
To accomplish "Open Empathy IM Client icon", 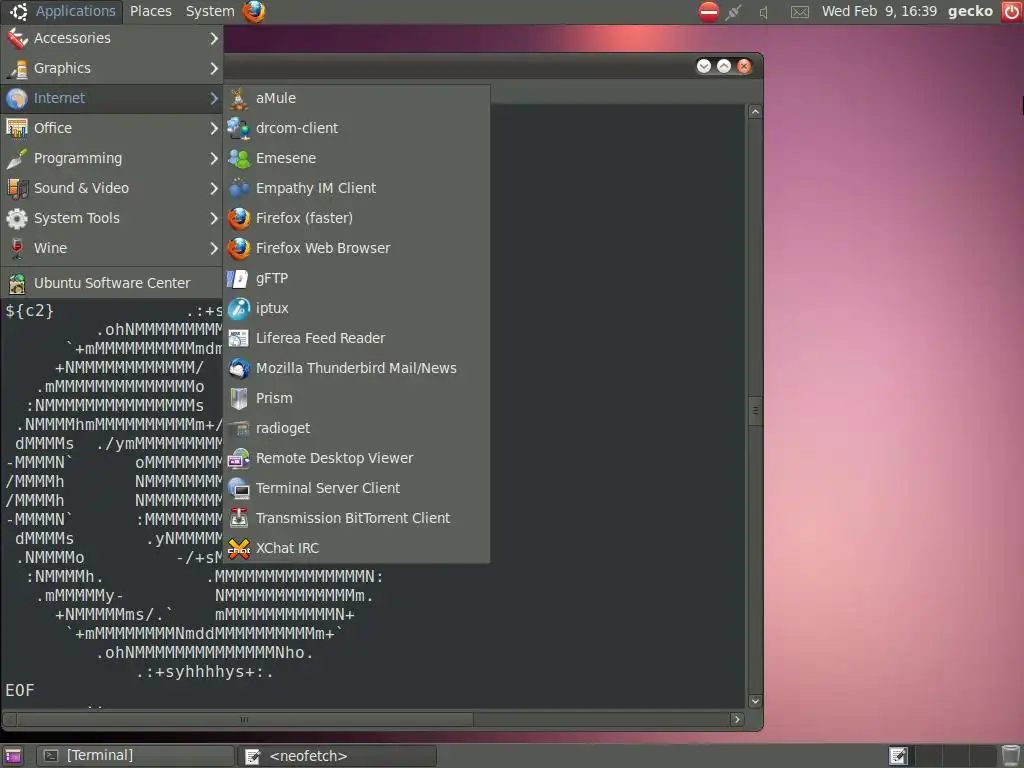I will point(238,188).
